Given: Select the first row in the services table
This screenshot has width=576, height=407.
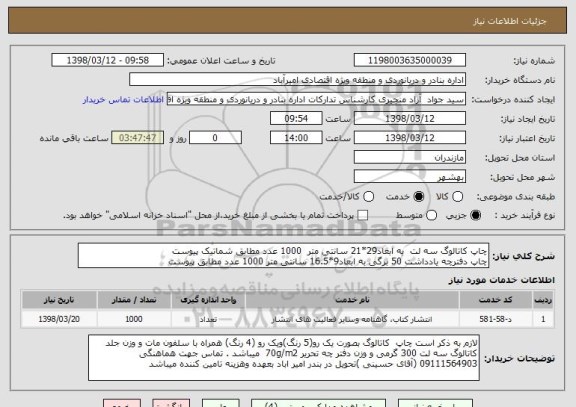Looking at the screenshot, I should [x=288, y=319].
